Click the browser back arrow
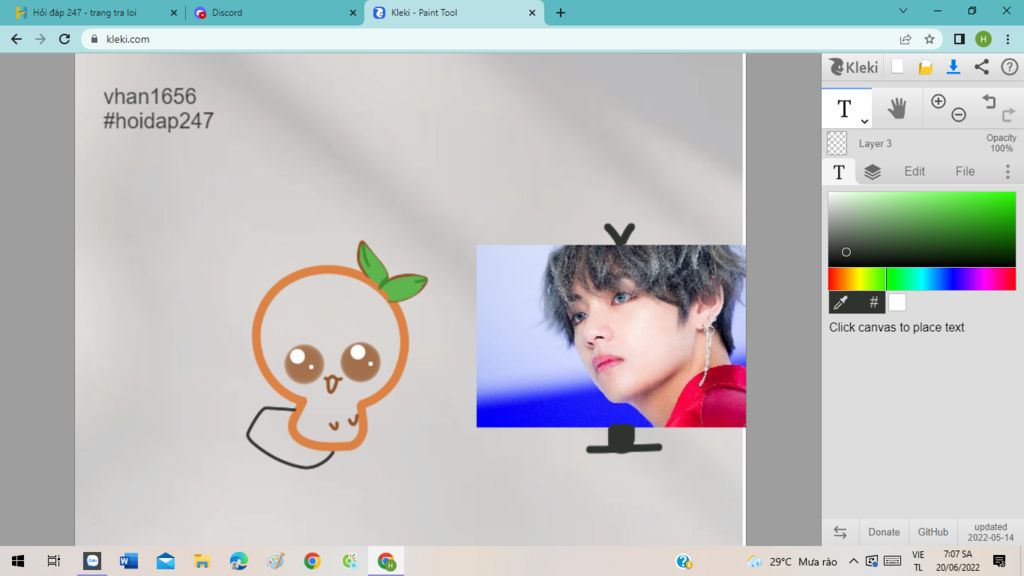Image resolution: width=1024 pixels, height=576 pixels. coord(16,39)
